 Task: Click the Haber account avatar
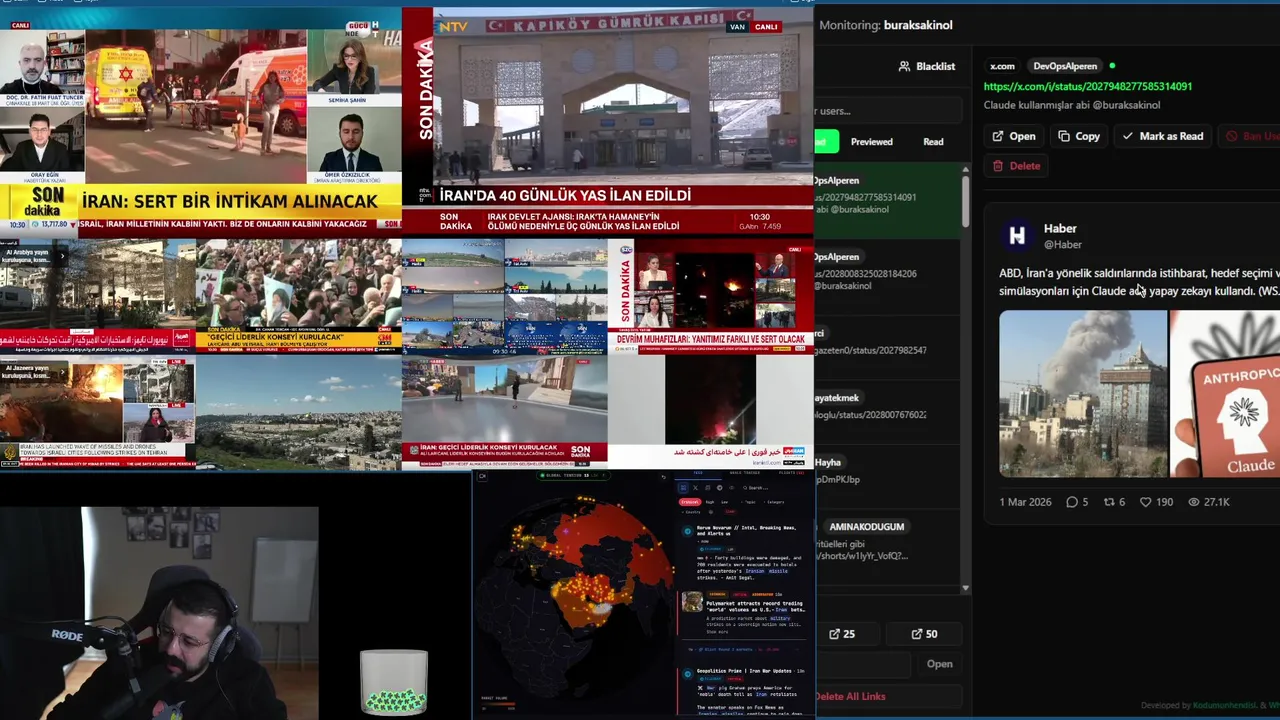pyautogui.click(x=1017, y=236)
